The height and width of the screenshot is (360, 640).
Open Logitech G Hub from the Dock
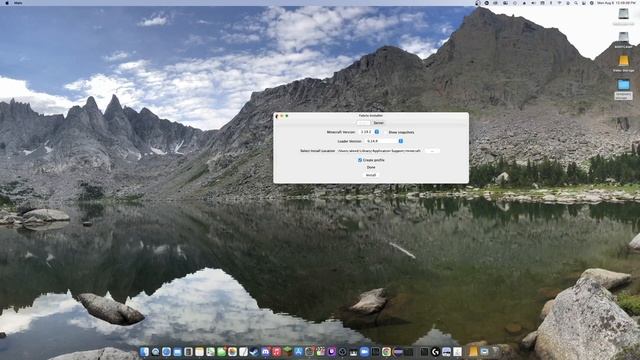436,351
